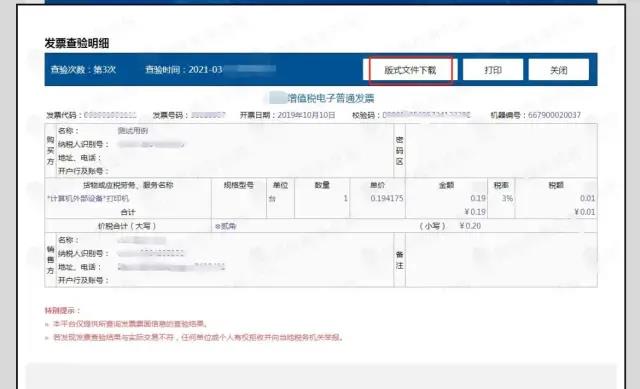The width and height of the screenshot is (640, 389).
Task: Click the 价税合计（大写）label
Action: click(127, 226)
